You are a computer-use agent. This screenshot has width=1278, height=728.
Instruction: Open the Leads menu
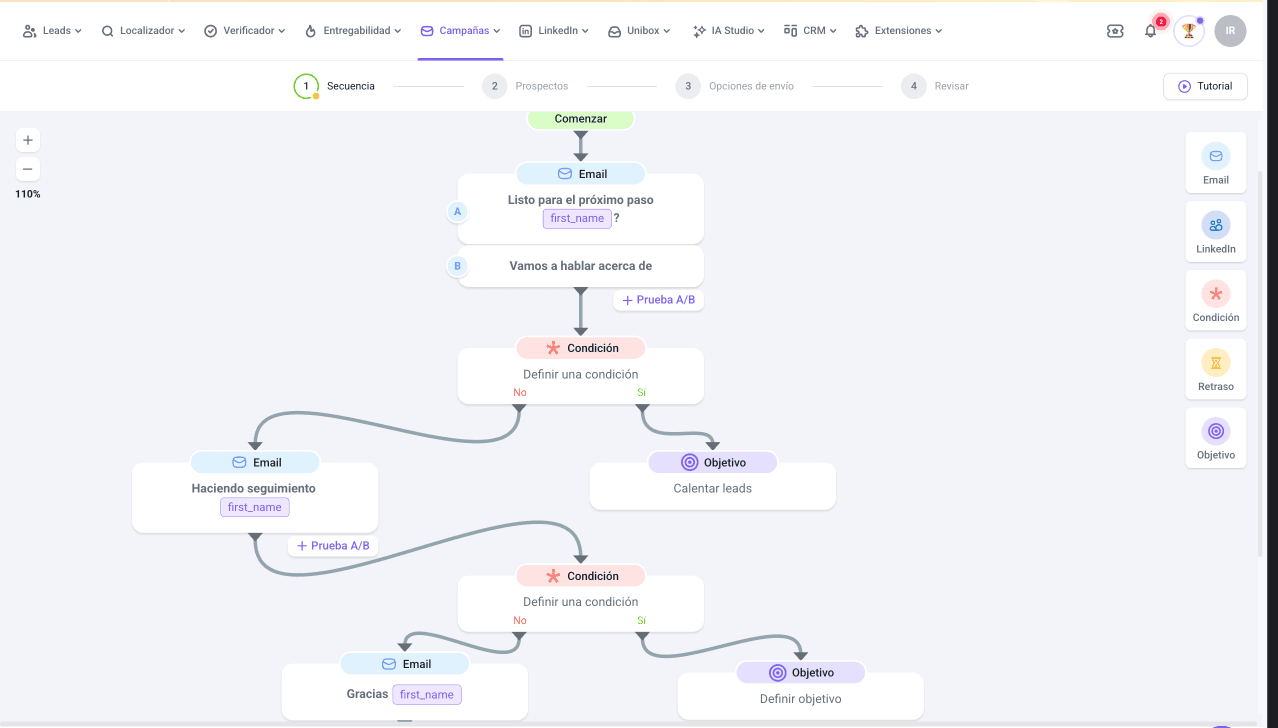pos(52,31)
